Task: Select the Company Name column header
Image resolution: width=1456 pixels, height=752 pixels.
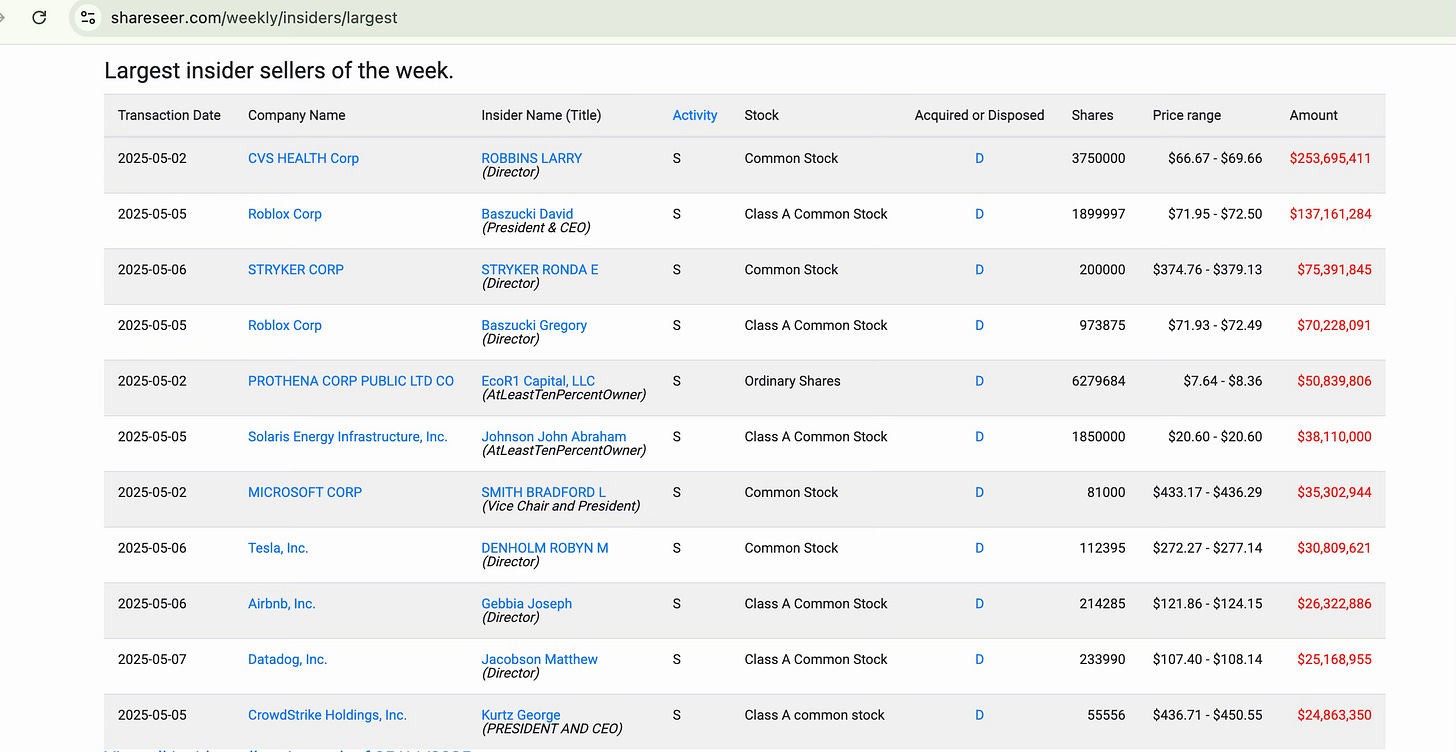Action: [297, 115]
